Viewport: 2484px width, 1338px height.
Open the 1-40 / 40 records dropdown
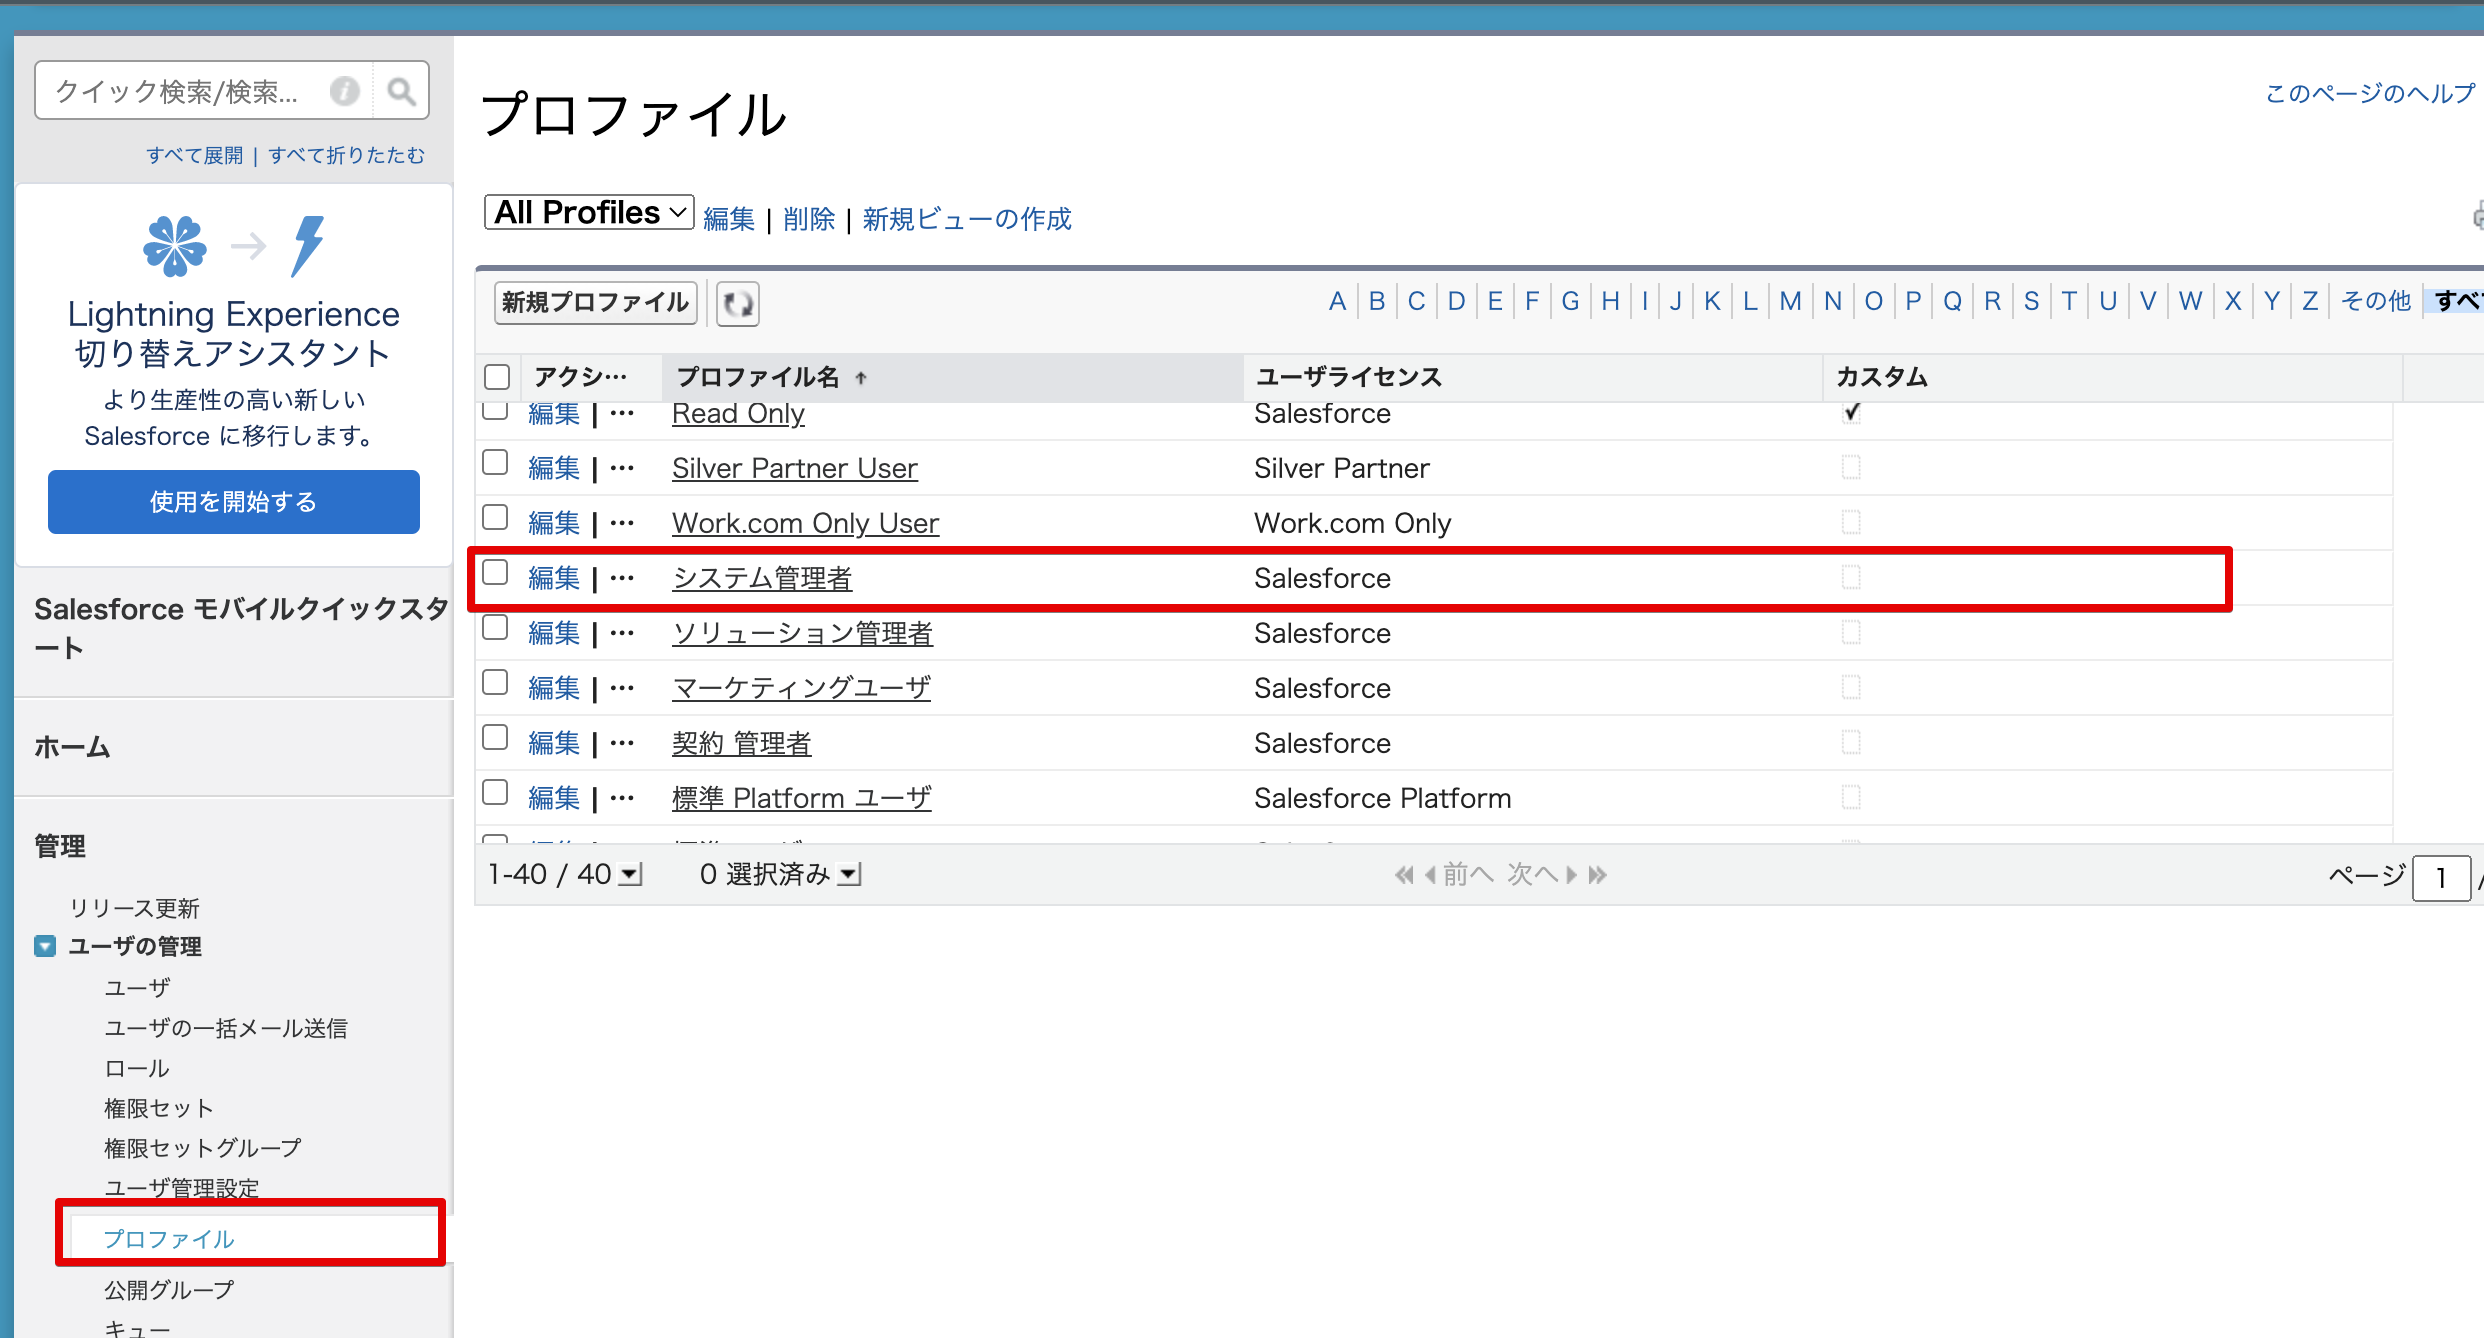click(x=630, y=875)
